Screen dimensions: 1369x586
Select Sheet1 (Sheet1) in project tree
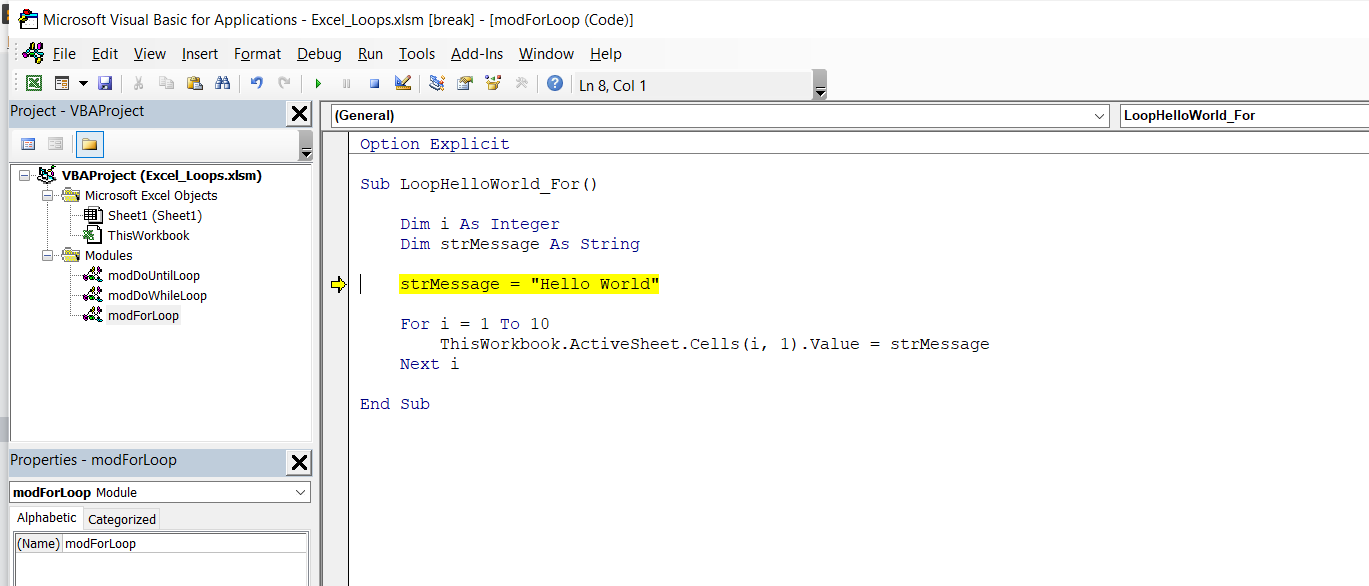[x=155, y=215]
